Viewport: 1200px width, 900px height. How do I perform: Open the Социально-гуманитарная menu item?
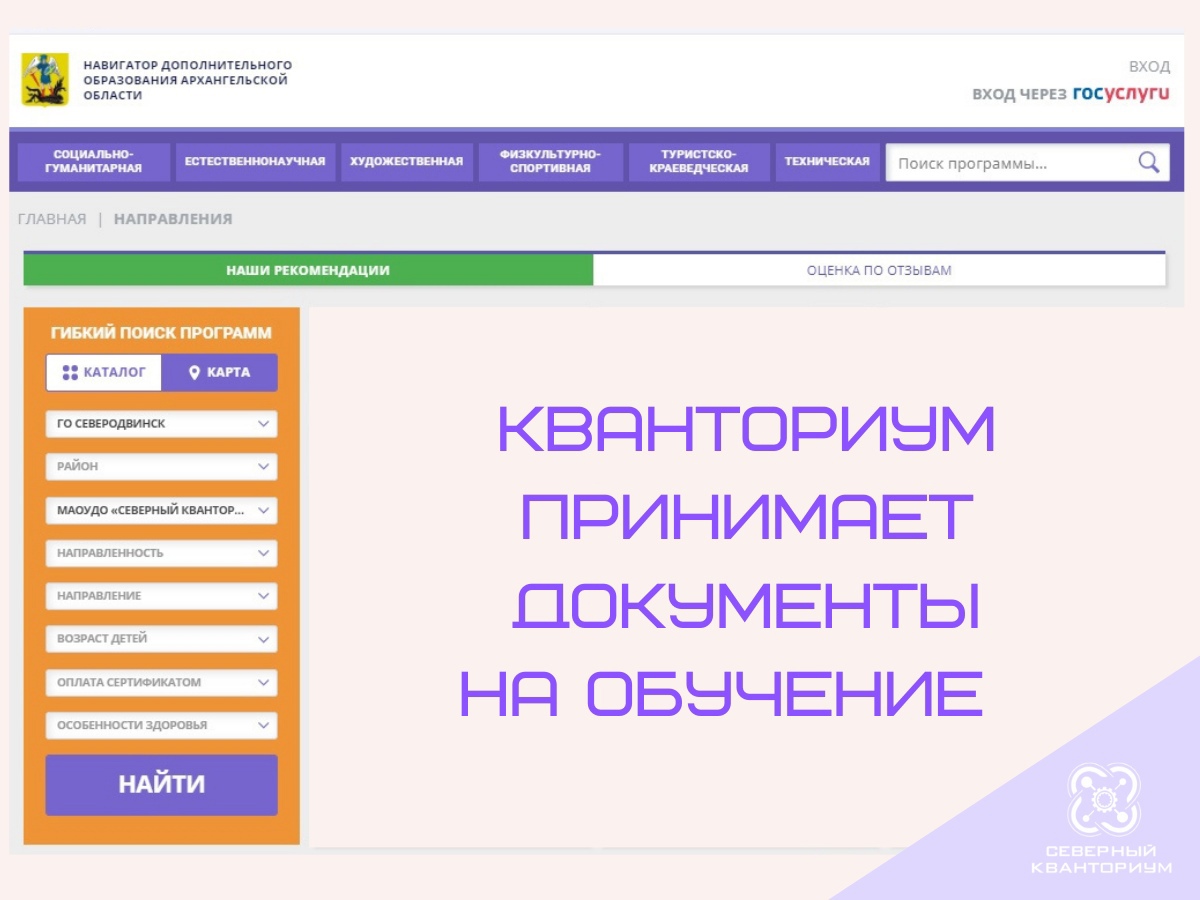click(x=93, y=162)
